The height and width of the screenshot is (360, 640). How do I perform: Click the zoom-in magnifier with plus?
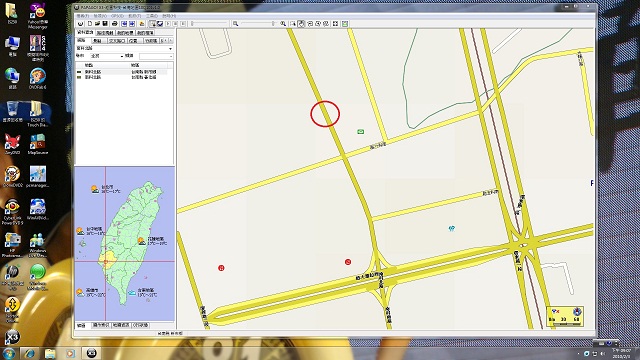[283, 24]
